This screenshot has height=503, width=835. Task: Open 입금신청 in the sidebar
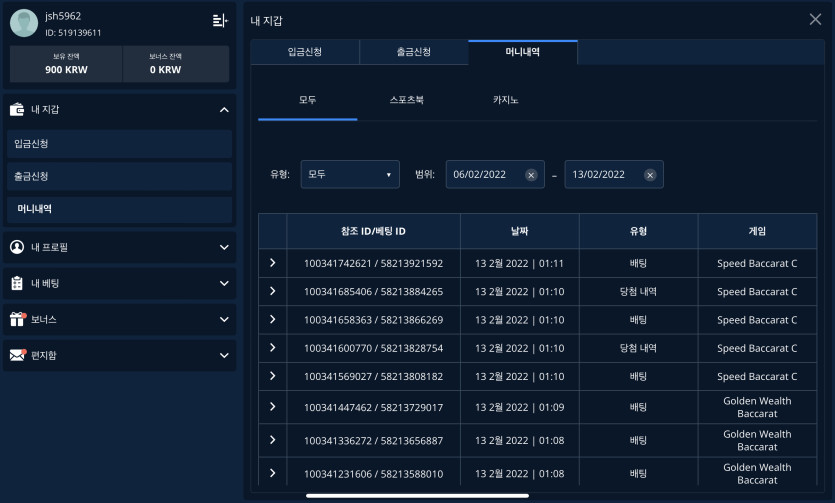(119, 144)
